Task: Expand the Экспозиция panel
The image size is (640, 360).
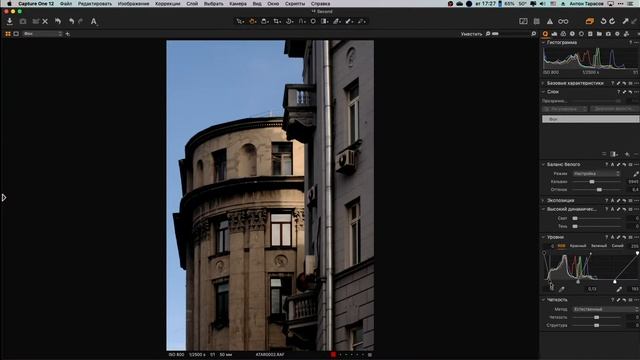Action: point(543,200)
